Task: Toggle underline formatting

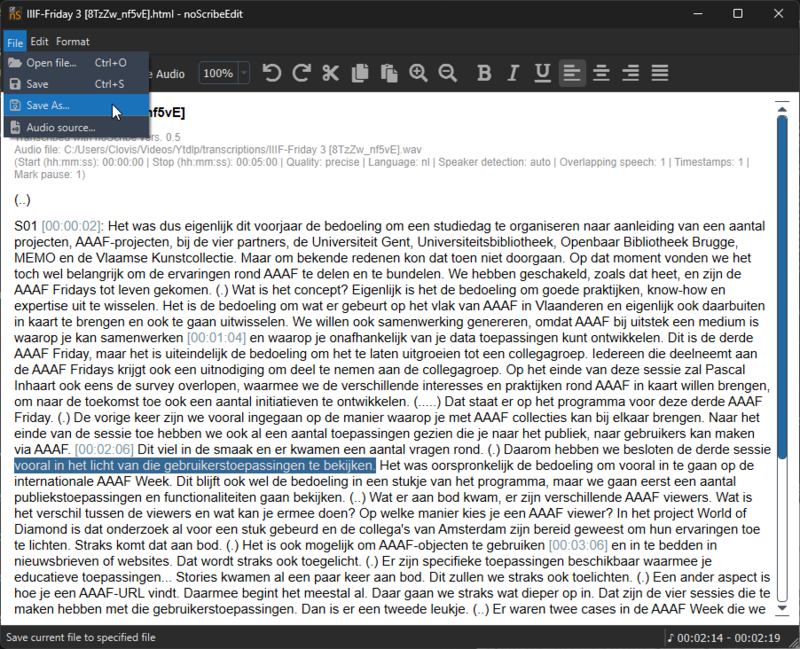Action: pyautogui.click(x=539, y=72)
